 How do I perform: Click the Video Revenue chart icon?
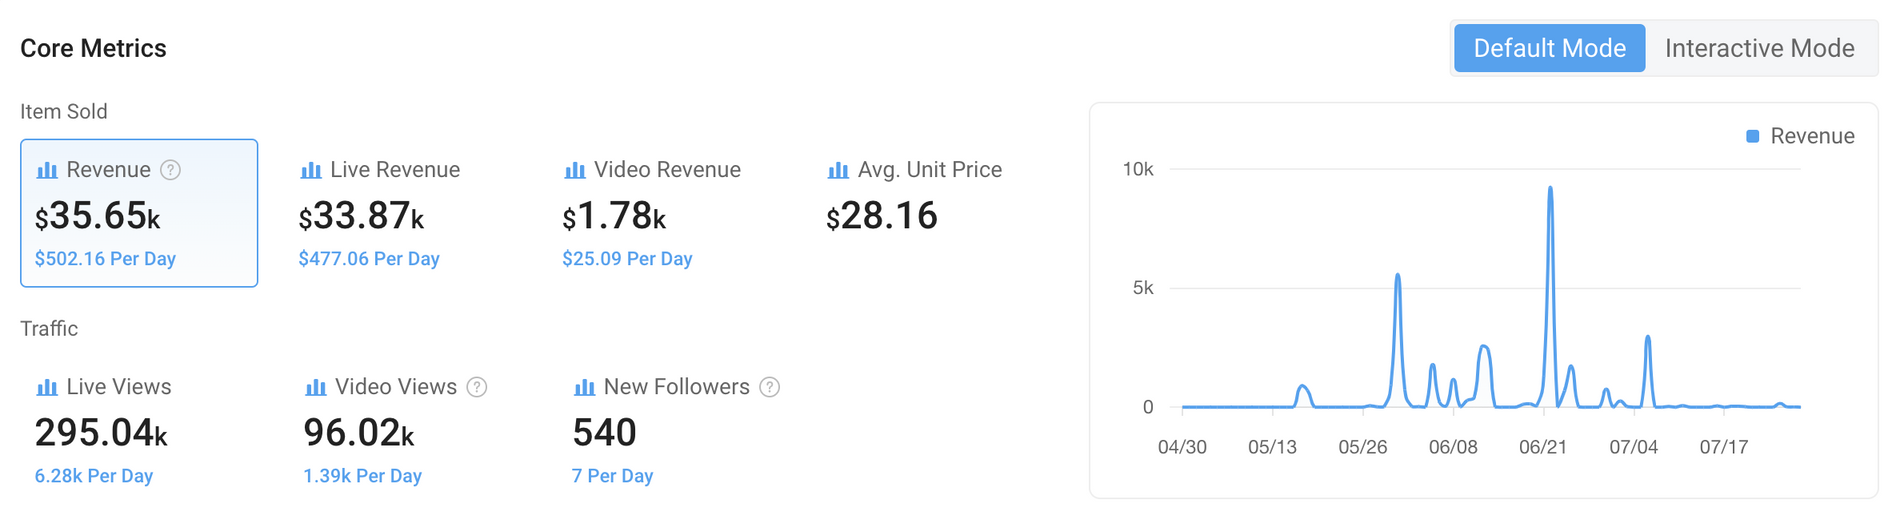tap(575, 170)
